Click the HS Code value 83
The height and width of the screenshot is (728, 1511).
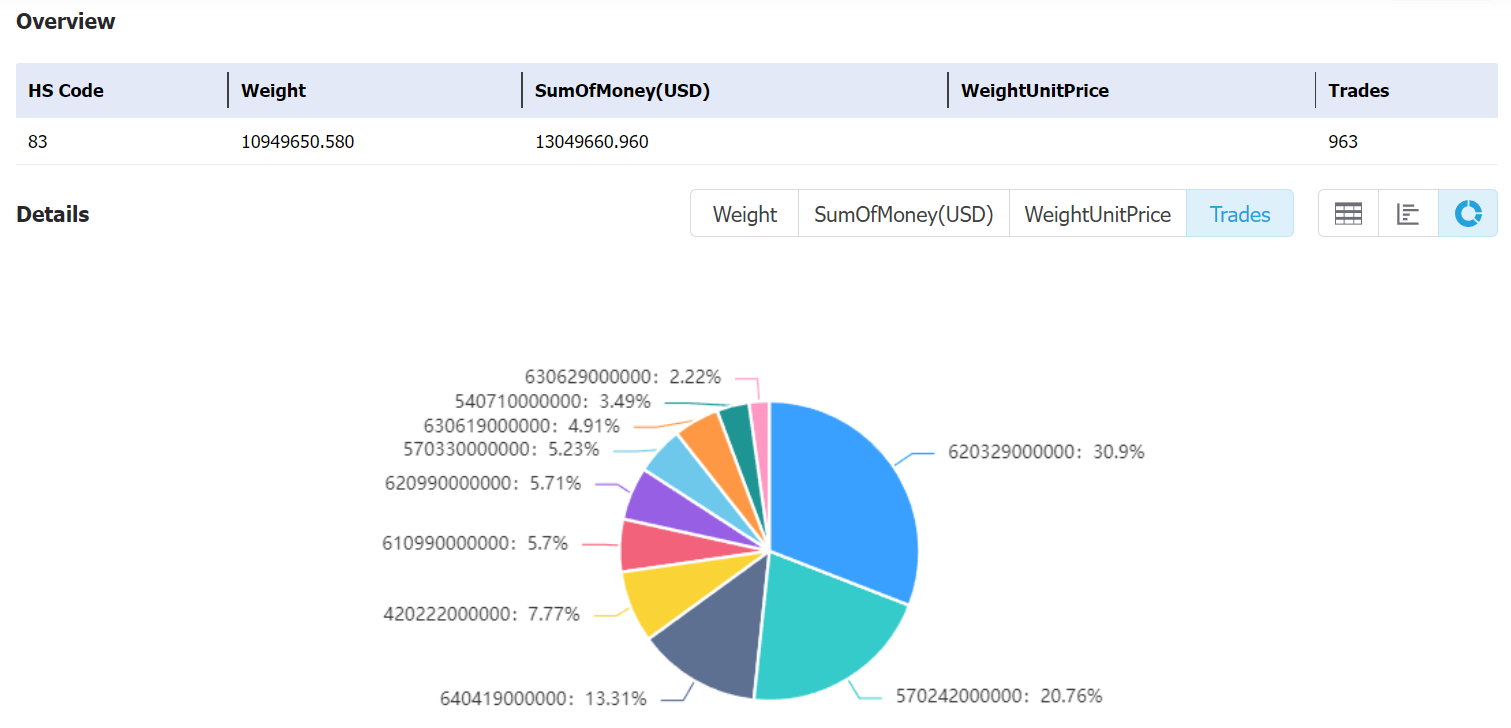[x=38, y=142]
